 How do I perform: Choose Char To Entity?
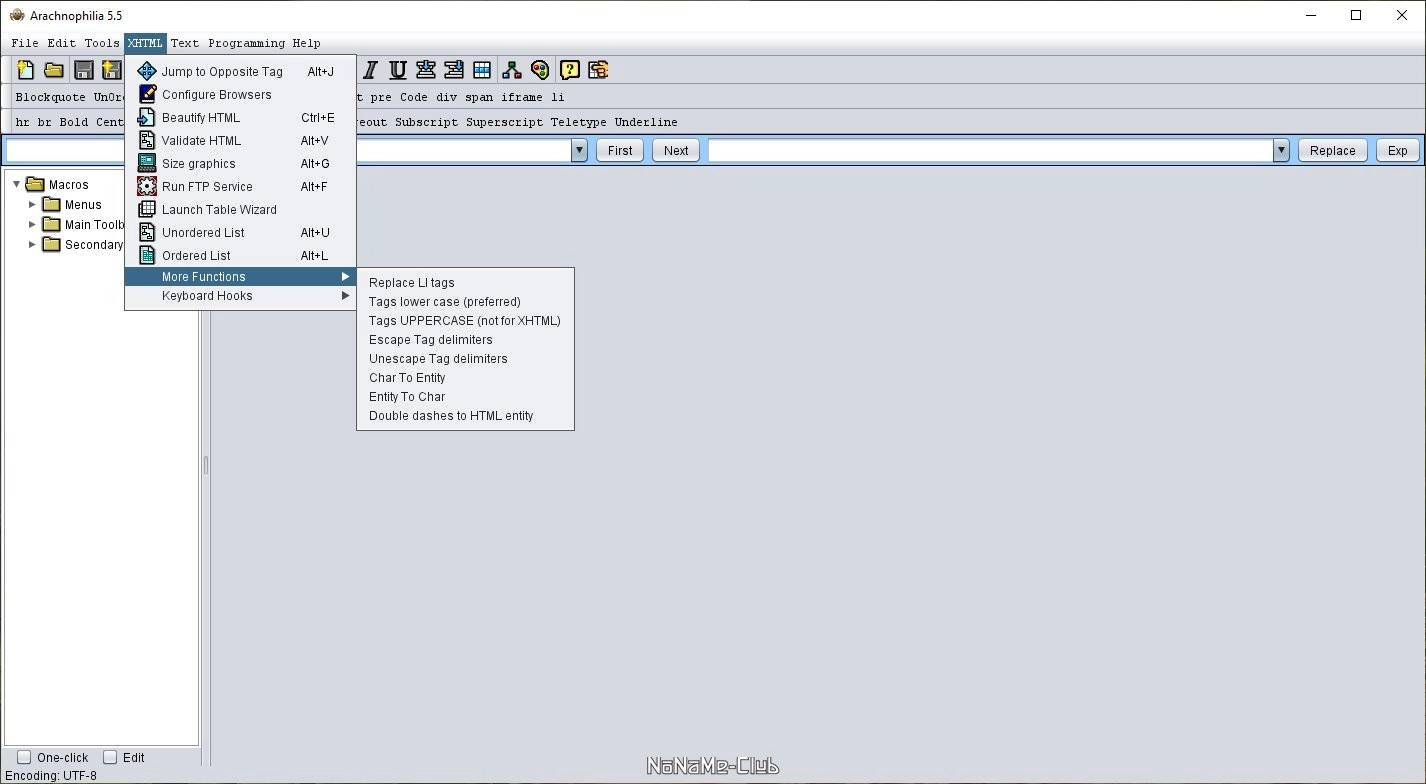[465, 377]
